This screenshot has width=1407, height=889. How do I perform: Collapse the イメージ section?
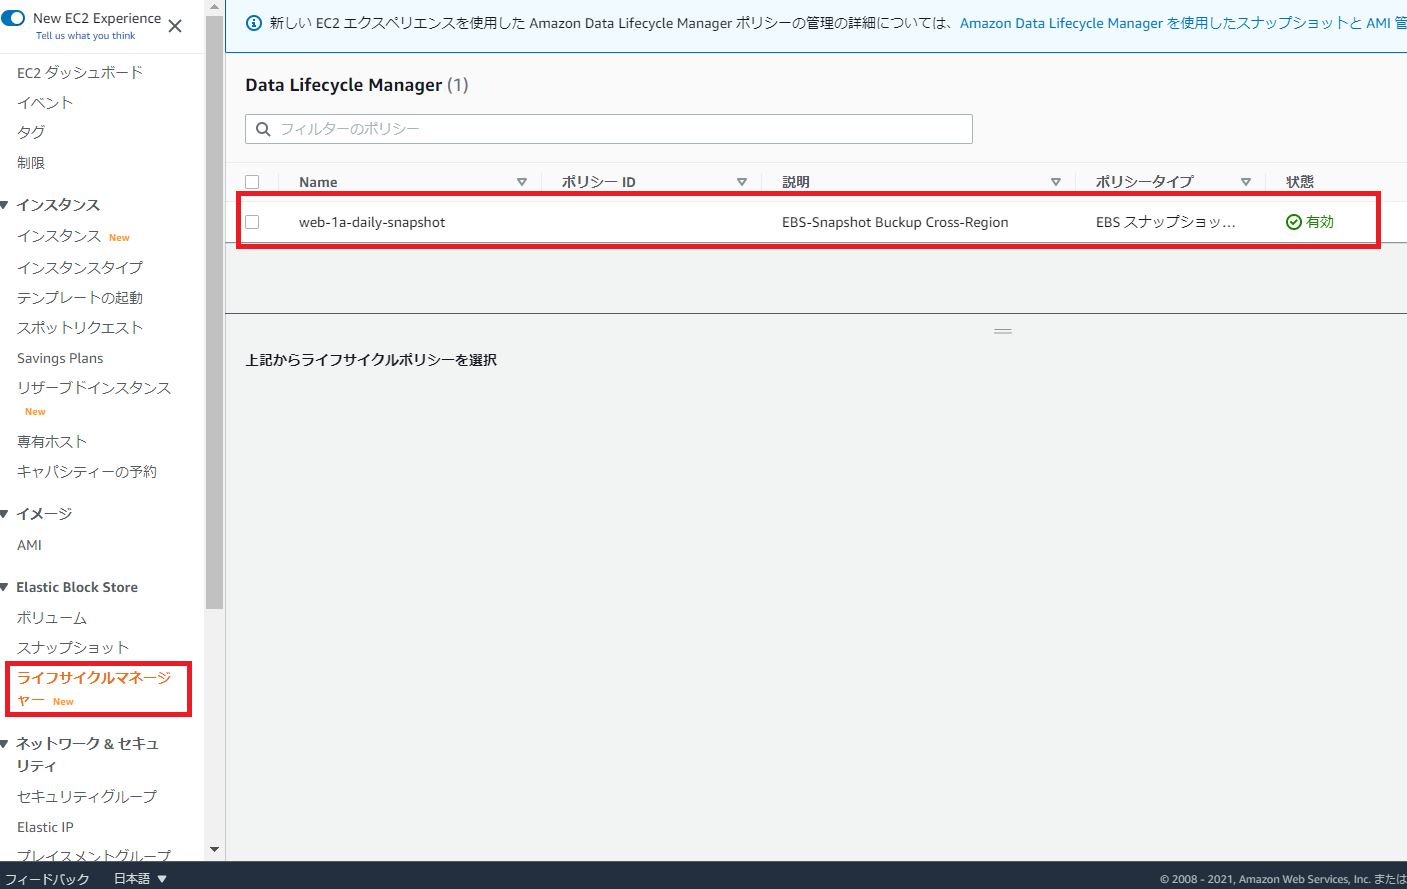click(5, 514)
